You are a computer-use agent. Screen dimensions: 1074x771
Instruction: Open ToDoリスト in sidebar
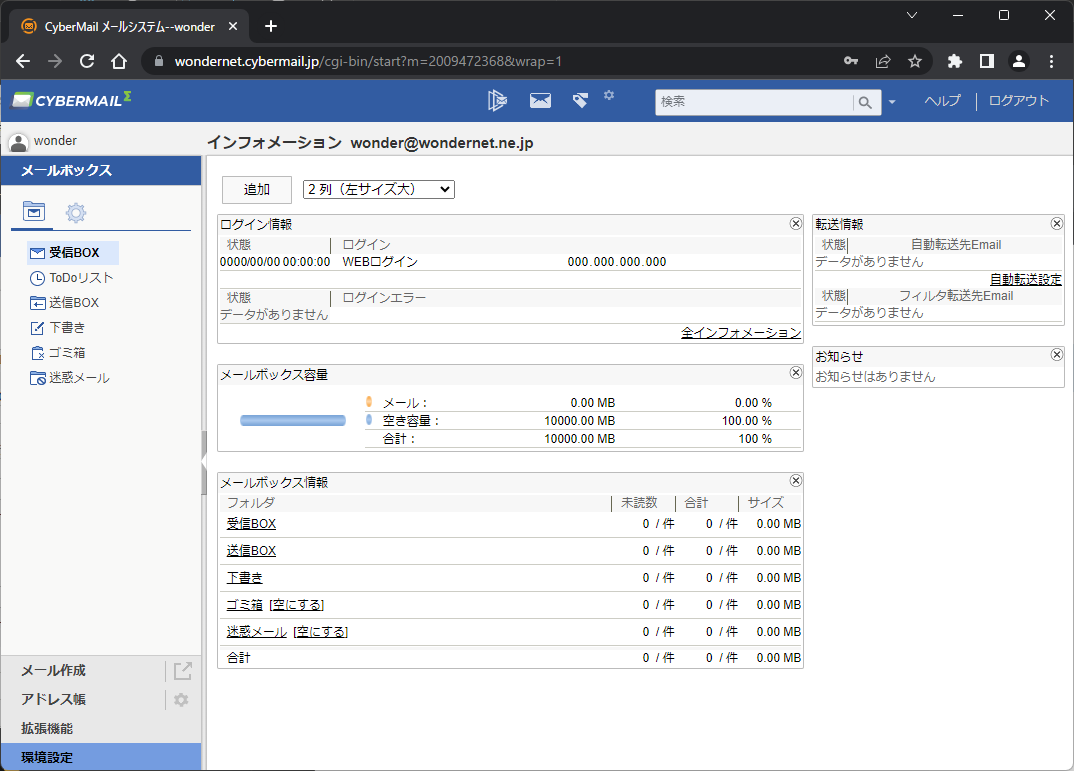81,278
